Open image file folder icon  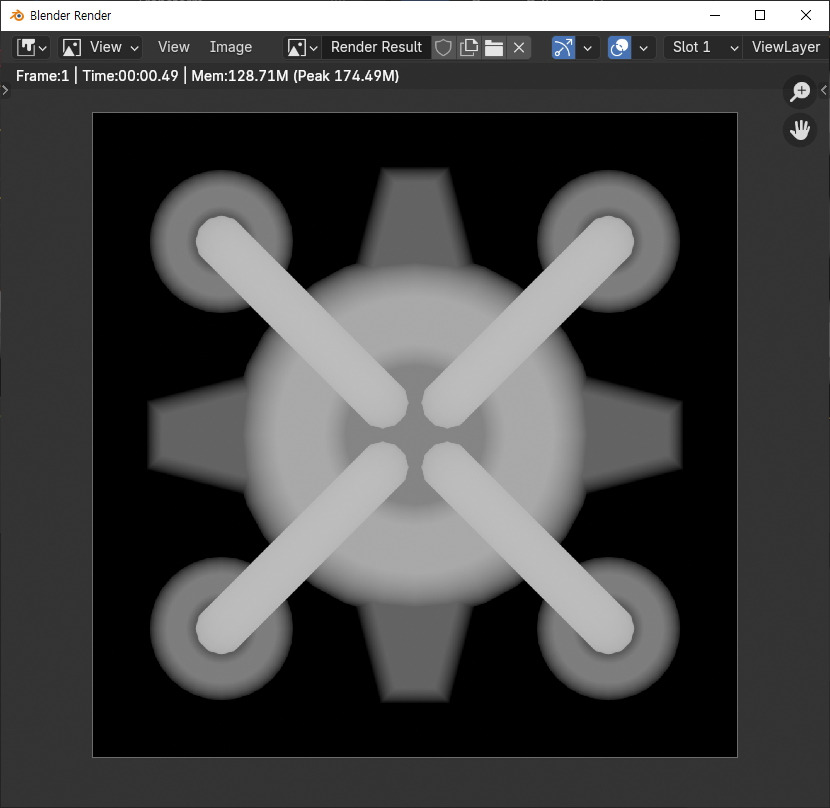(x=494, y=48)
